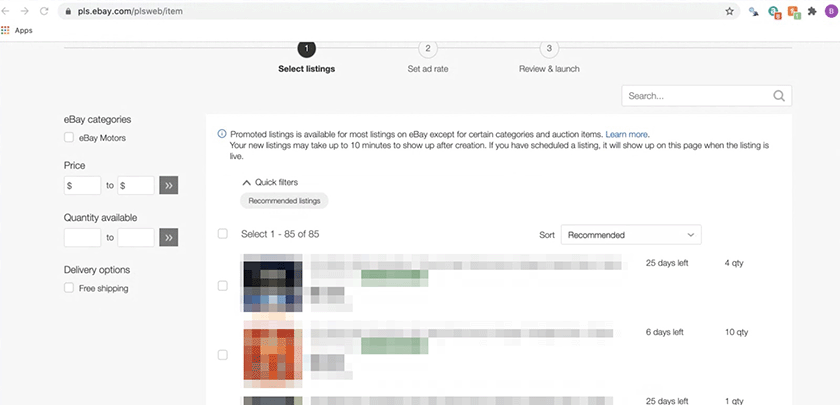Click the '4 qty' text
Image resolution: width=840 pixels, height=405 pixels.
click(734, 263)
